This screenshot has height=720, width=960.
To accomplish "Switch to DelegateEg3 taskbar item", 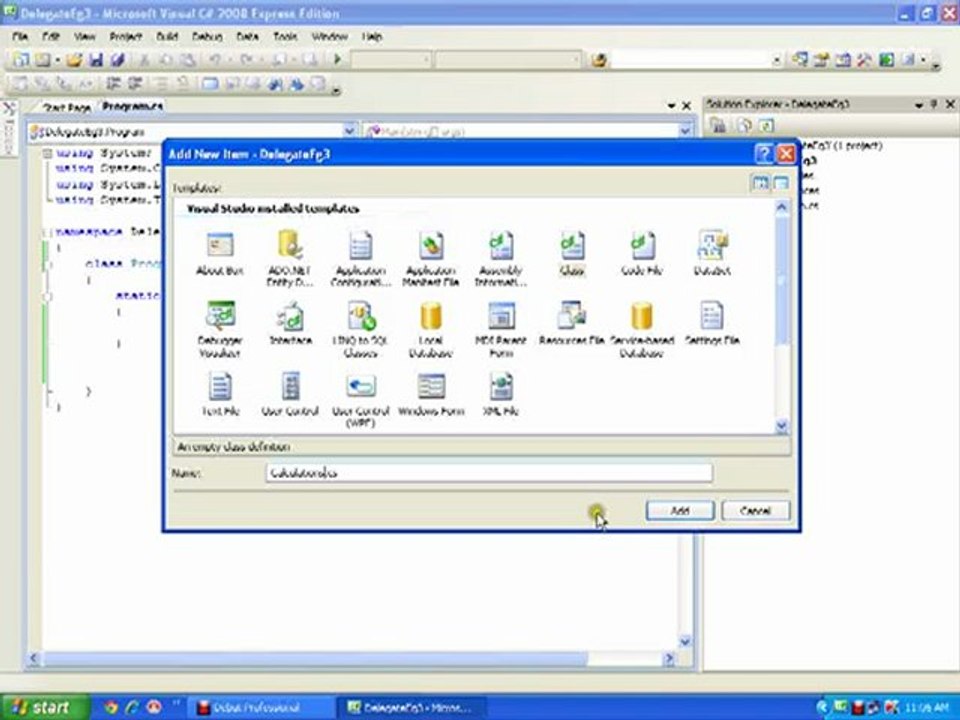I will (410, 708).
